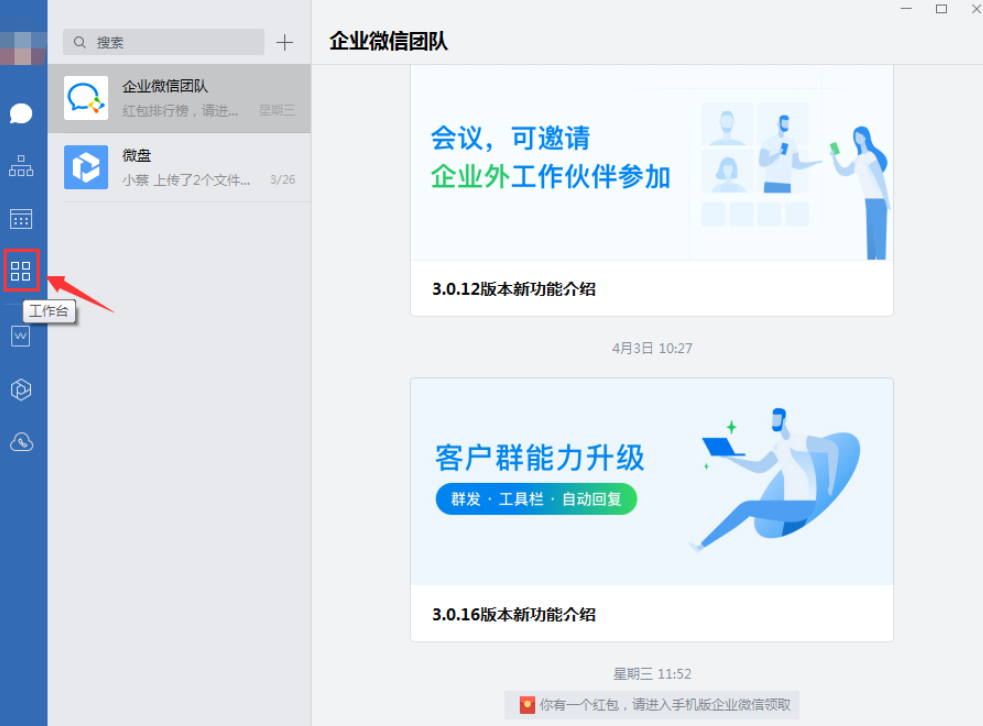Click the red packet notification message
Screen dimensions: 983x726
(x=652, y=705)
